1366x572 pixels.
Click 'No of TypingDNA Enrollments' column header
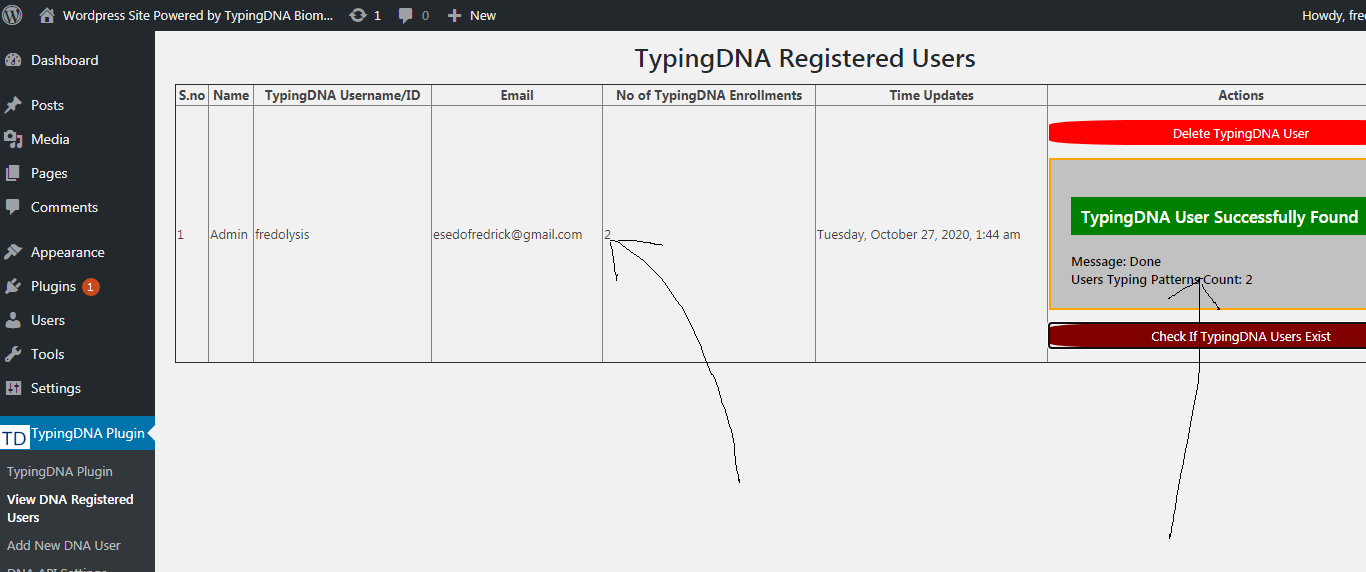pyautogui.click(x=709, y=95)
